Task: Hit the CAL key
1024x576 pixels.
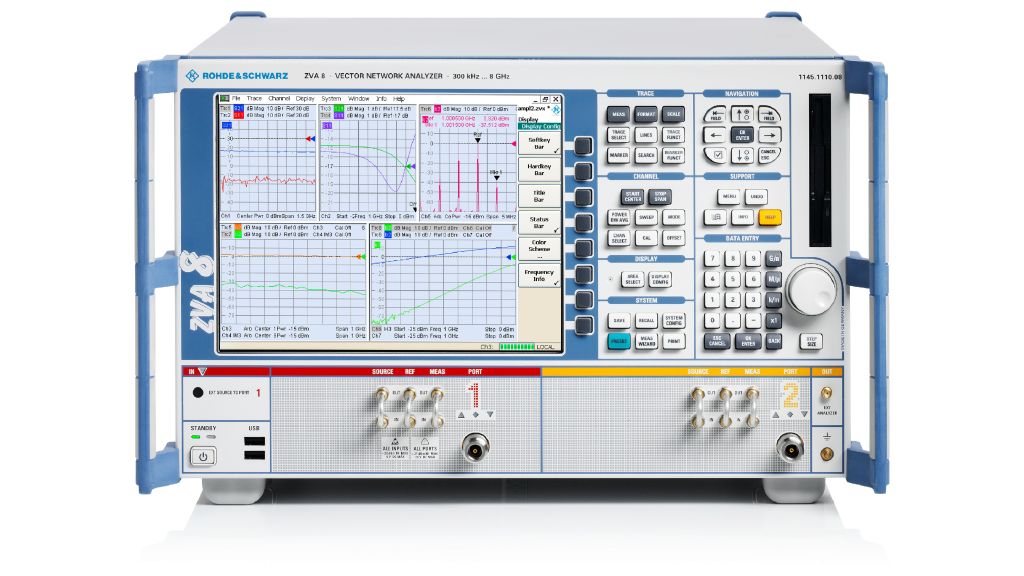Action: tap(646, 238)
